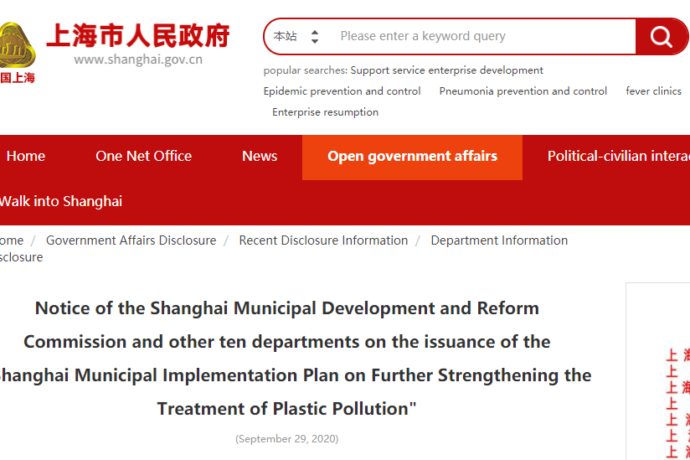Open Department Information breadcrumb link
Screen dimensions: 690x460
(x=499, y=240)
